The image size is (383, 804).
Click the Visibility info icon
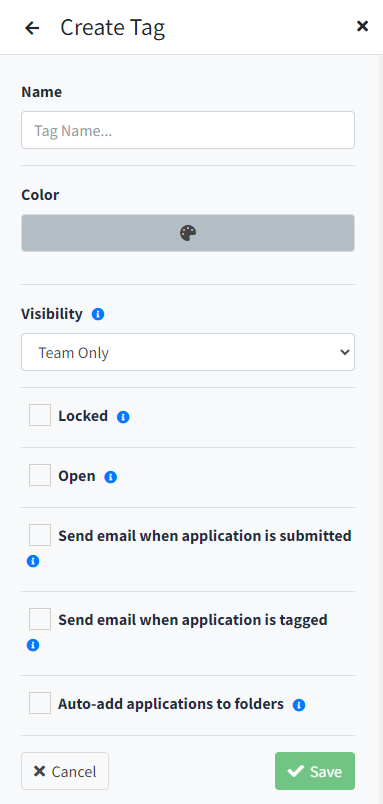pyautogui.click(x=98, y=314)
